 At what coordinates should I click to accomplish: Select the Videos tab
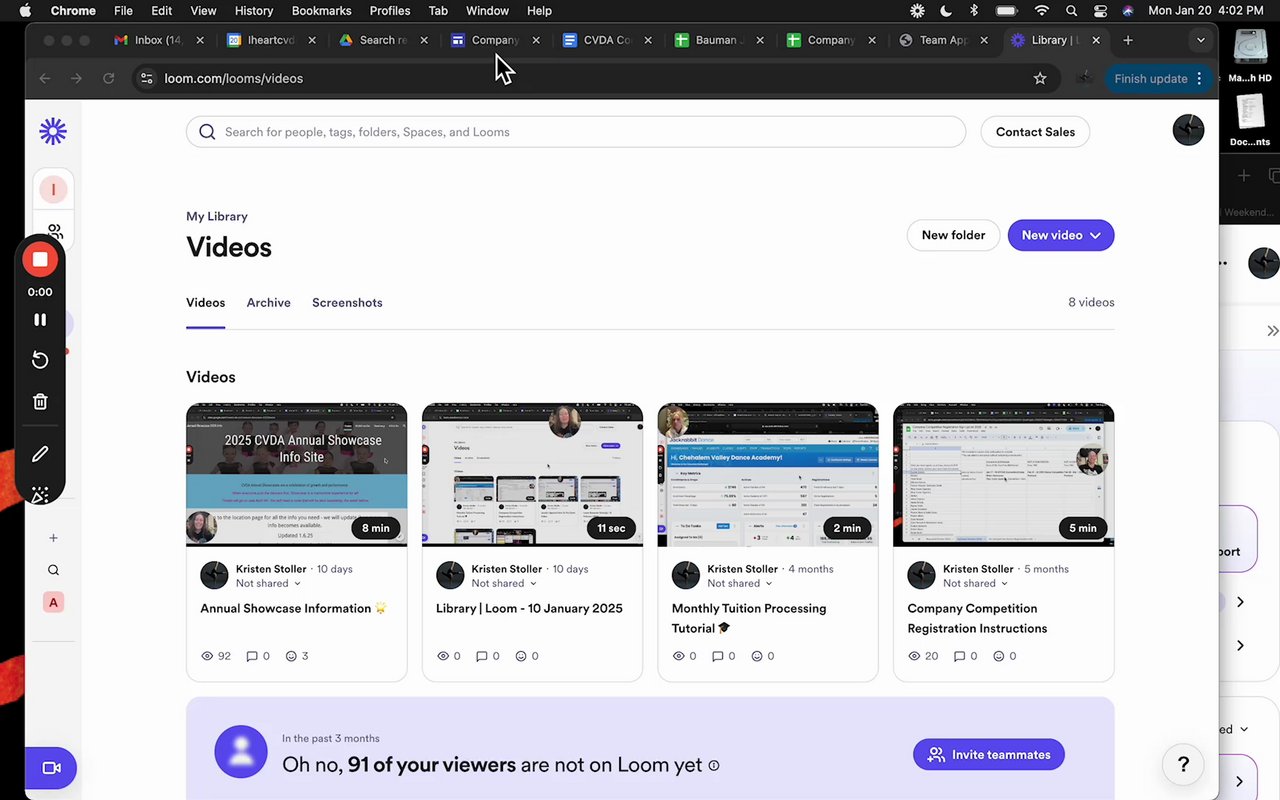point(205,302)
